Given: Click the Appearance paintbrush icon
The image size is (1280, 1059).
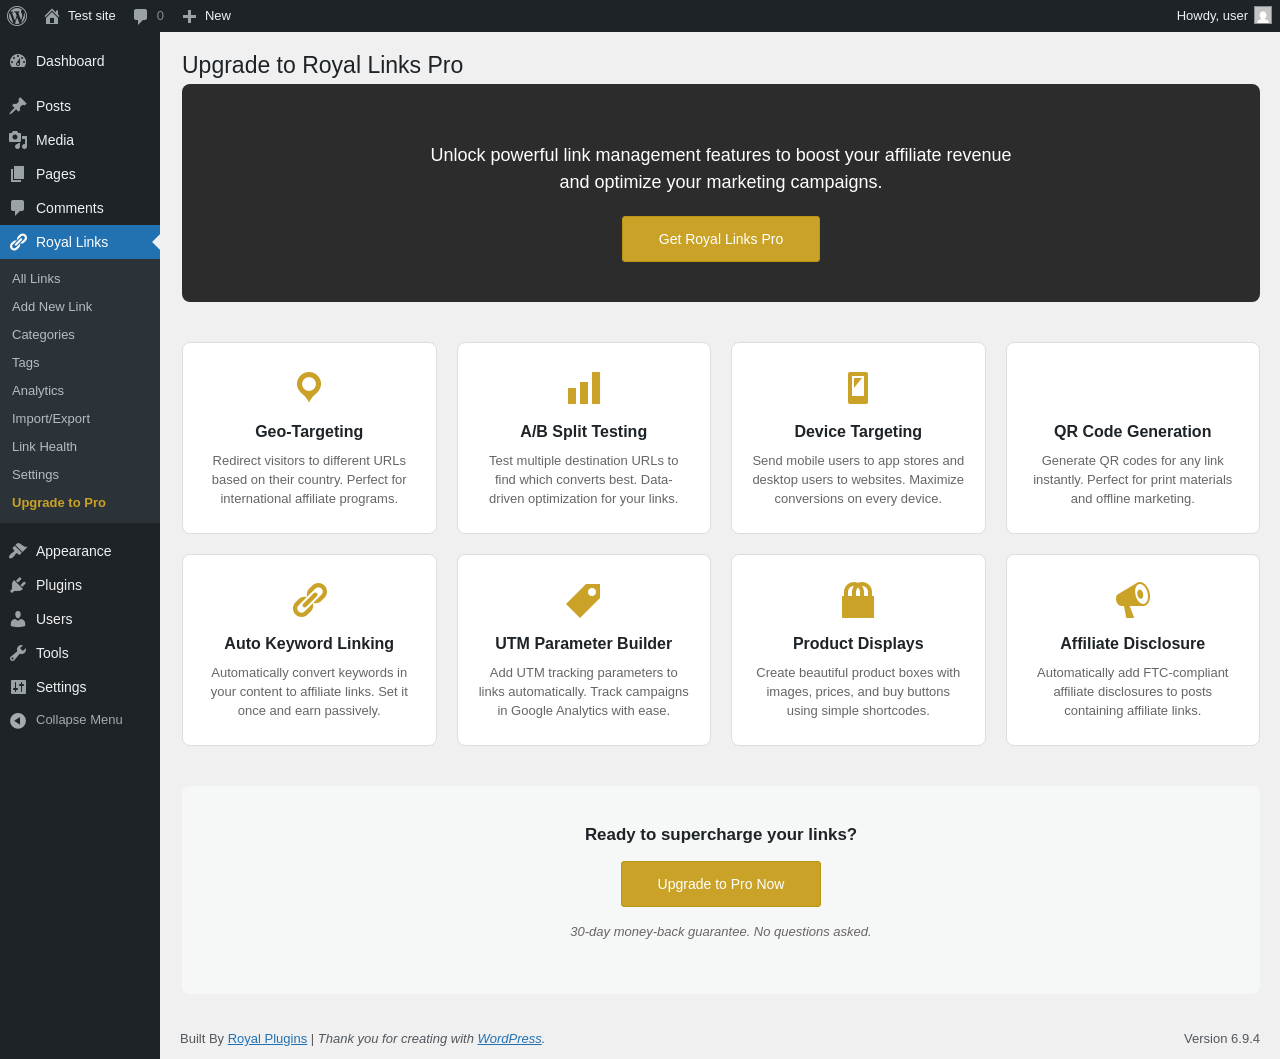Looking at the screenshot, I should [18, 551].
